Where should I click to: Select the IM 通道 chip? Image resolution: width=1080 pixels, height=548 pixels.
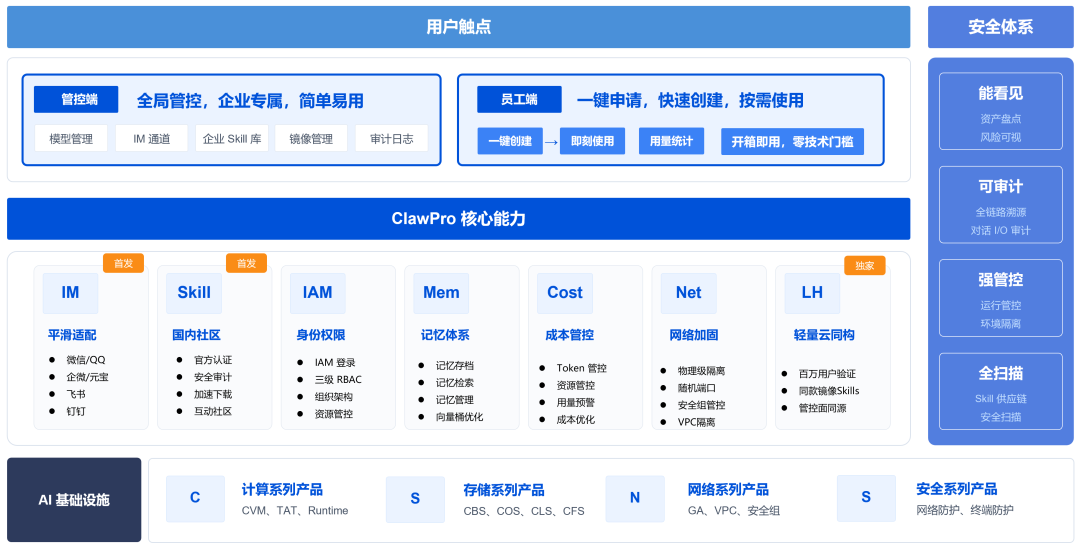click(x=152, y=138)
